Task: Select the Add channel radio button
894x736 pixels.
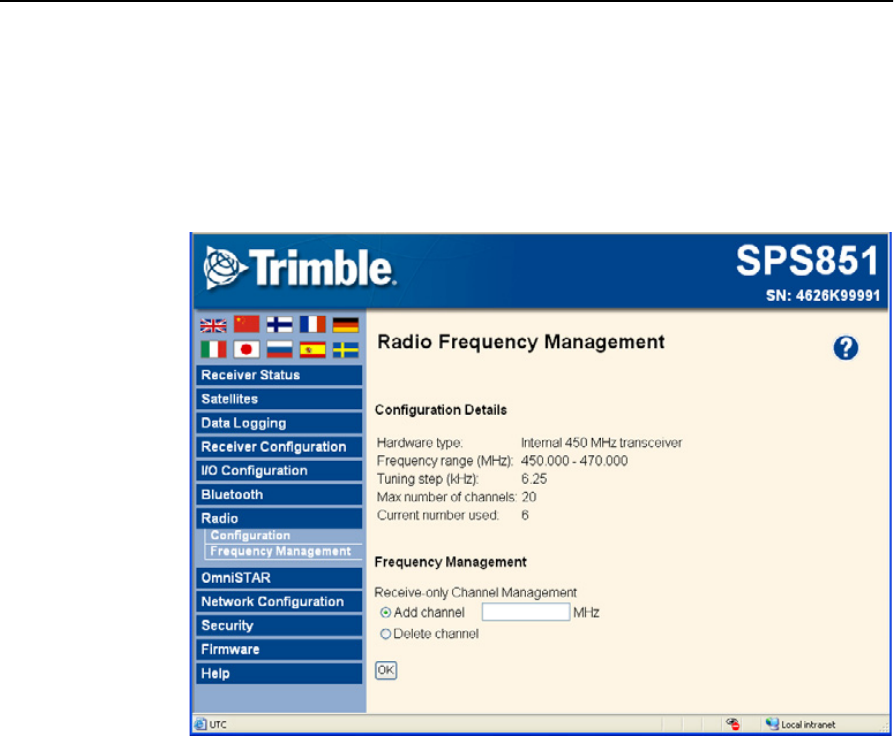Action: [x=386, y=613]
